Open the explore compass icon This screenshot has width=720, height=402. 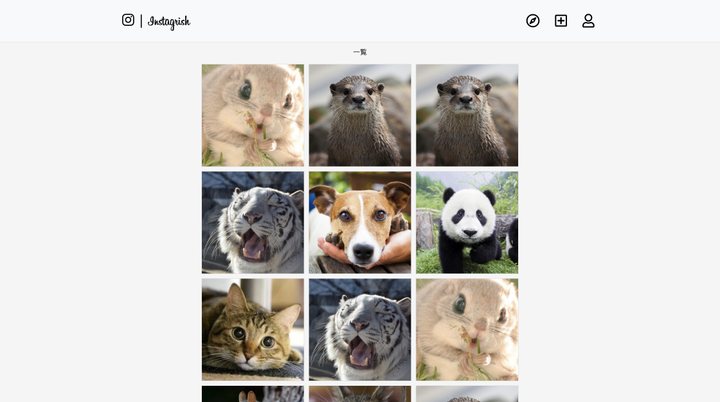click(x=533, y=21)
